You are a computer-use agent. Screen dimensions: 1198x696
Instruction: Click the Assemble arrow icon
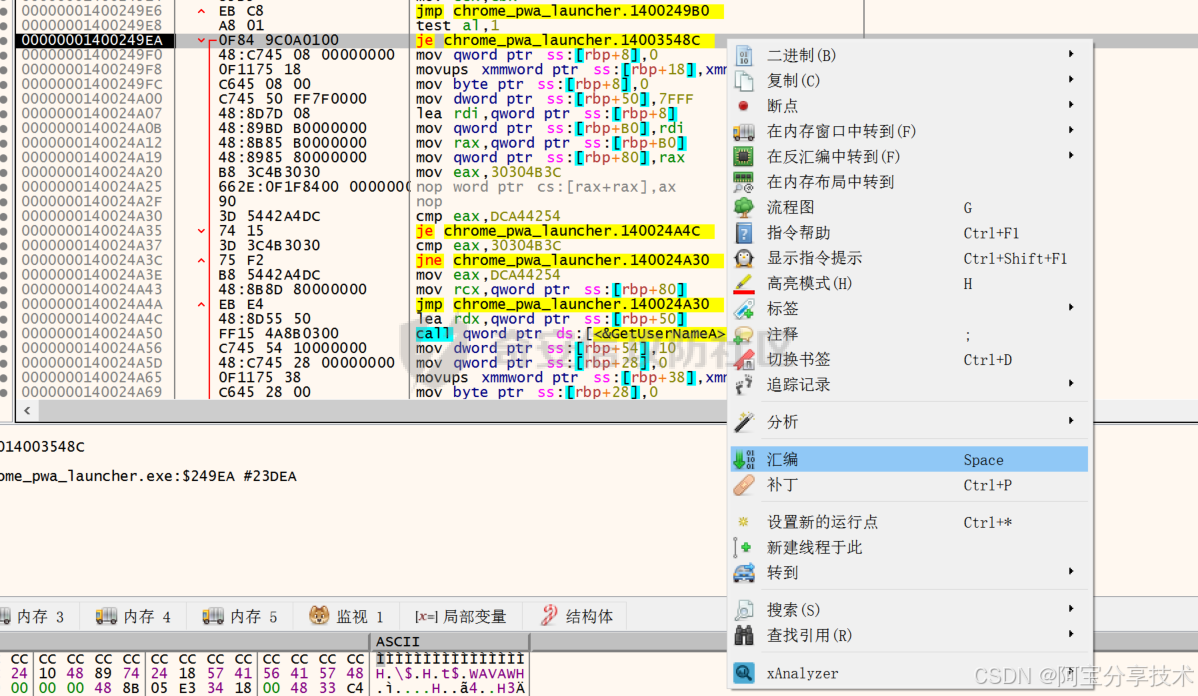tap(743, 459)
